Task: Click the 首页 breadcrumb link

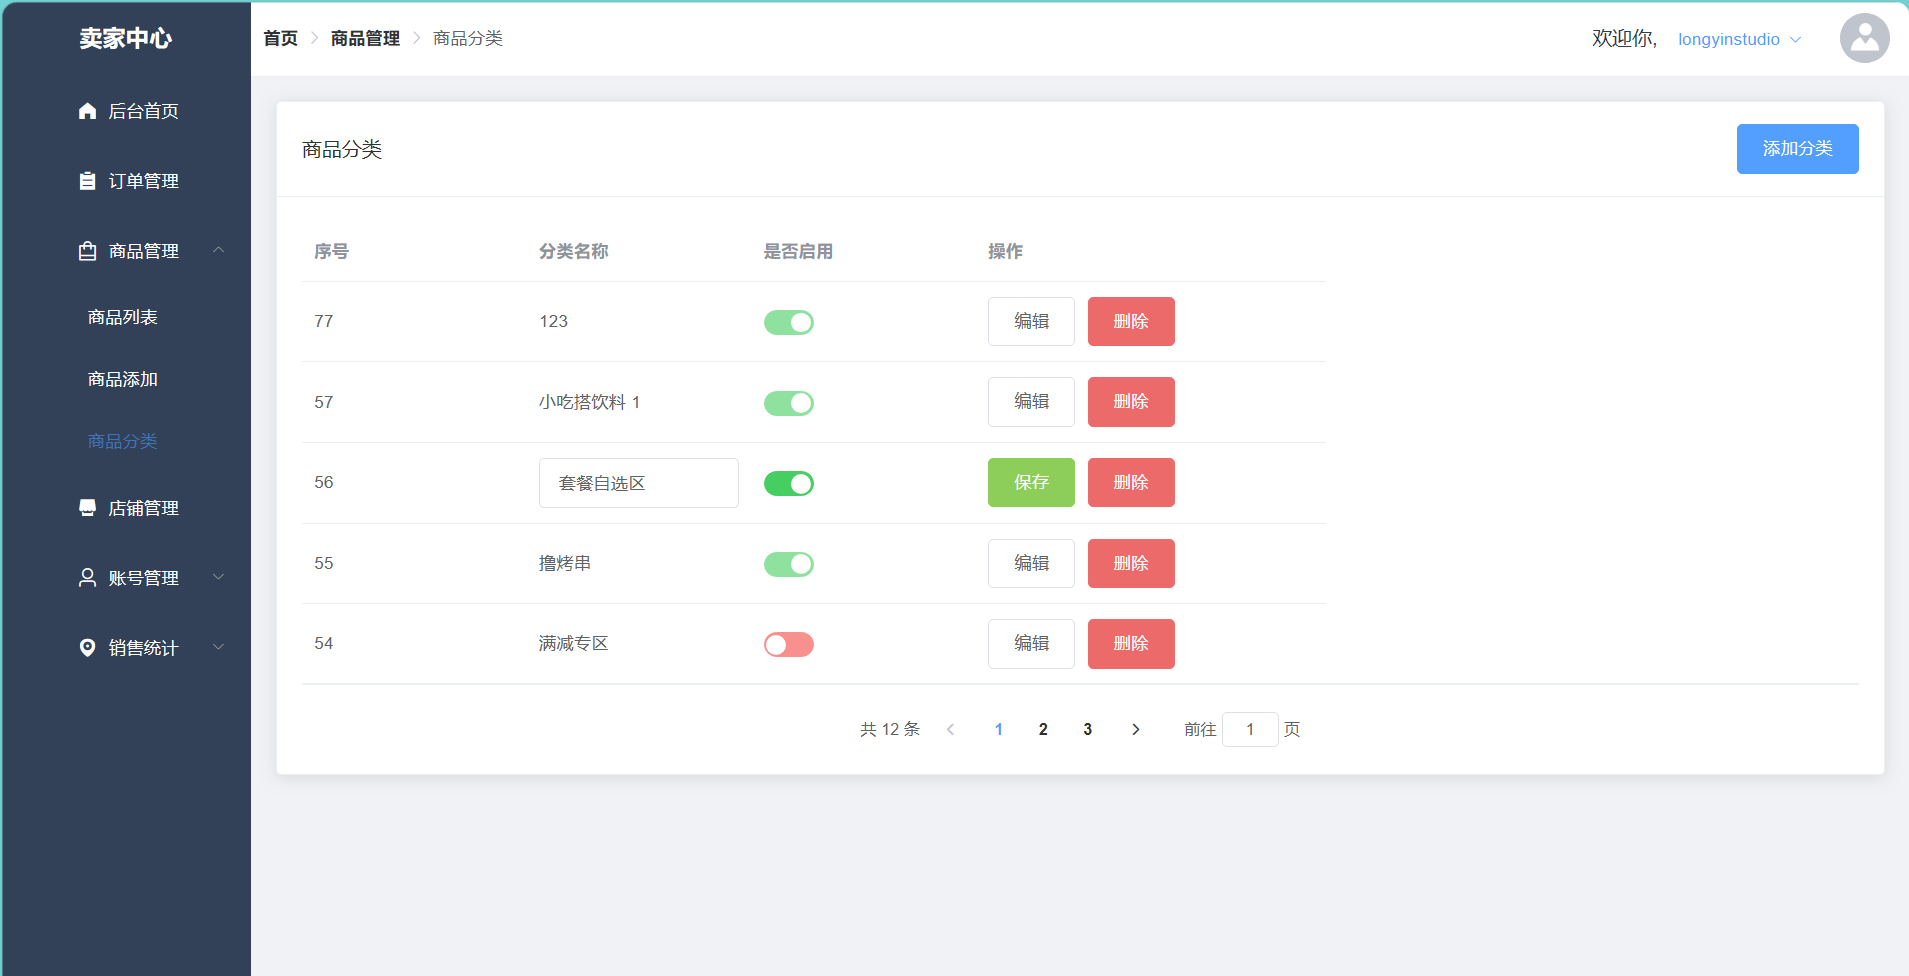Action: pyautogui.click(x=280, y=38)
